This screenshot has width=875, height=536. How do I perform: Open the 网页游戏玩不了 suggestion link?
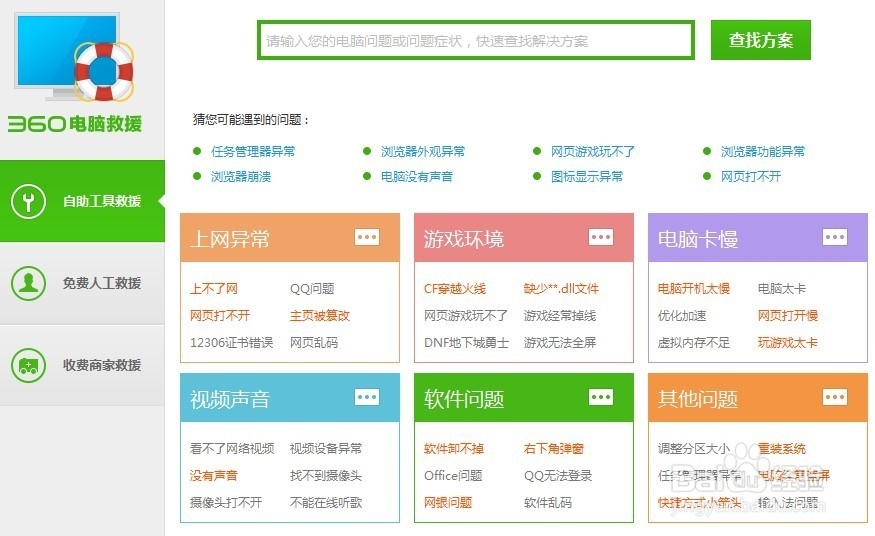point(593,152)
